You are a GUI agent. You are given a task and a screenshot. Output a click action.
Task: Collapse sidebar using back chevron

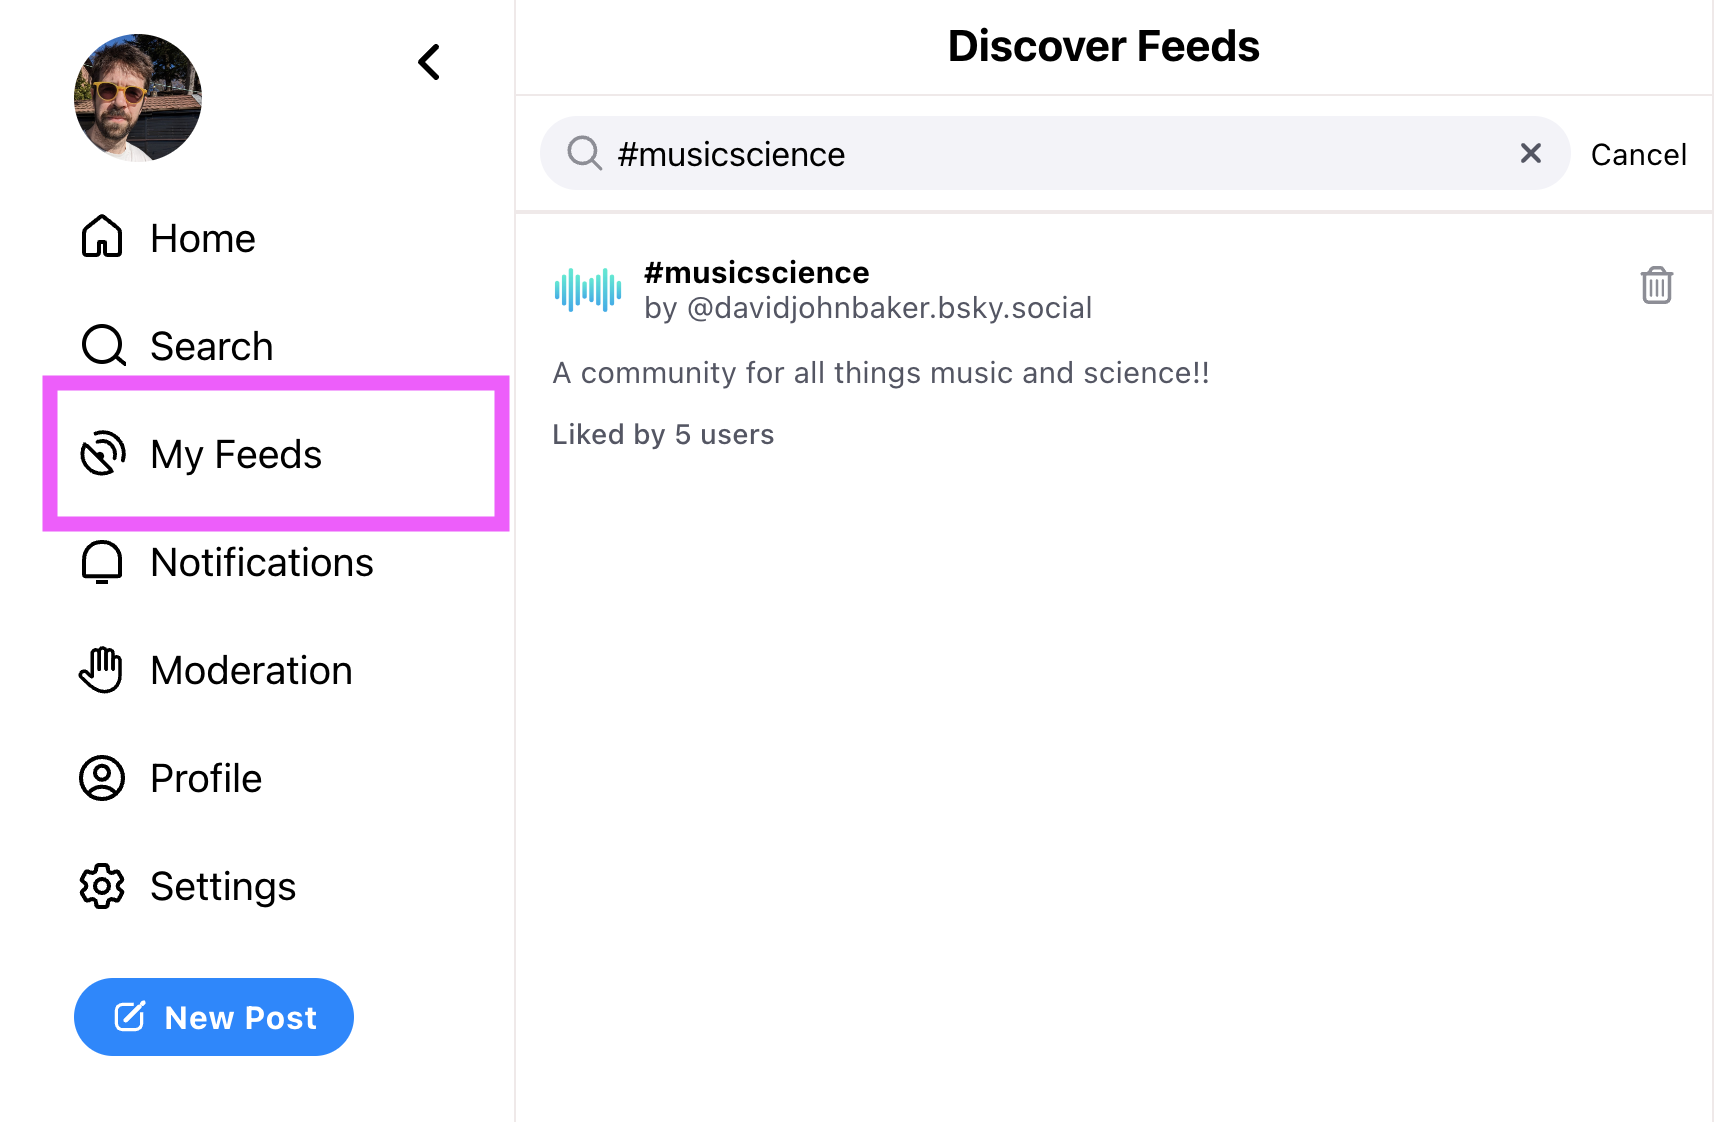tap(429, 62)
